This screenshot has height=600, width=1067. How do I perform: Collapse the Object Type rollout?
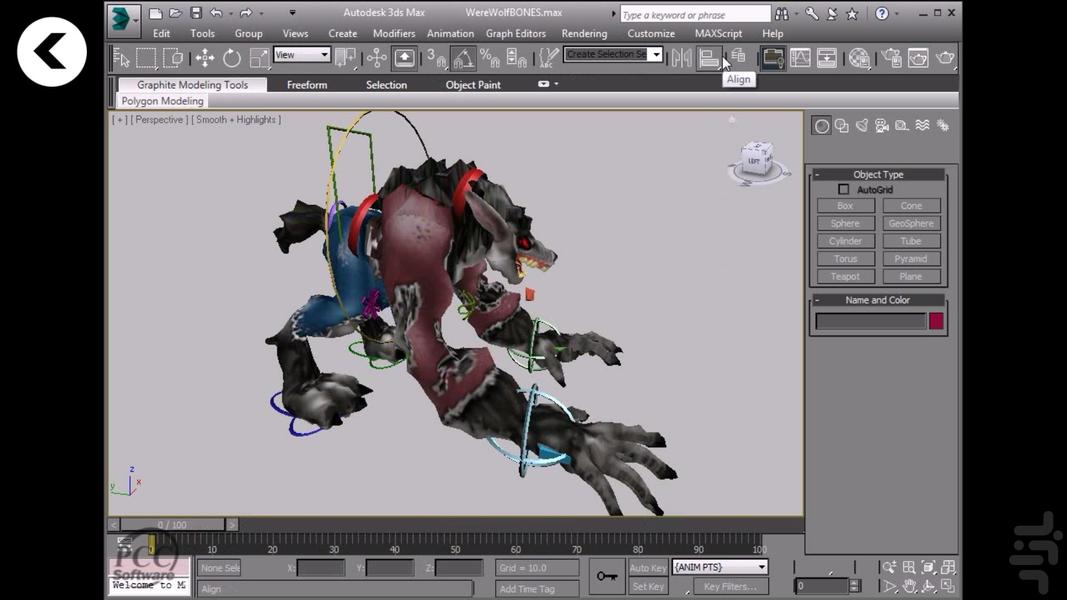(817, 175)
